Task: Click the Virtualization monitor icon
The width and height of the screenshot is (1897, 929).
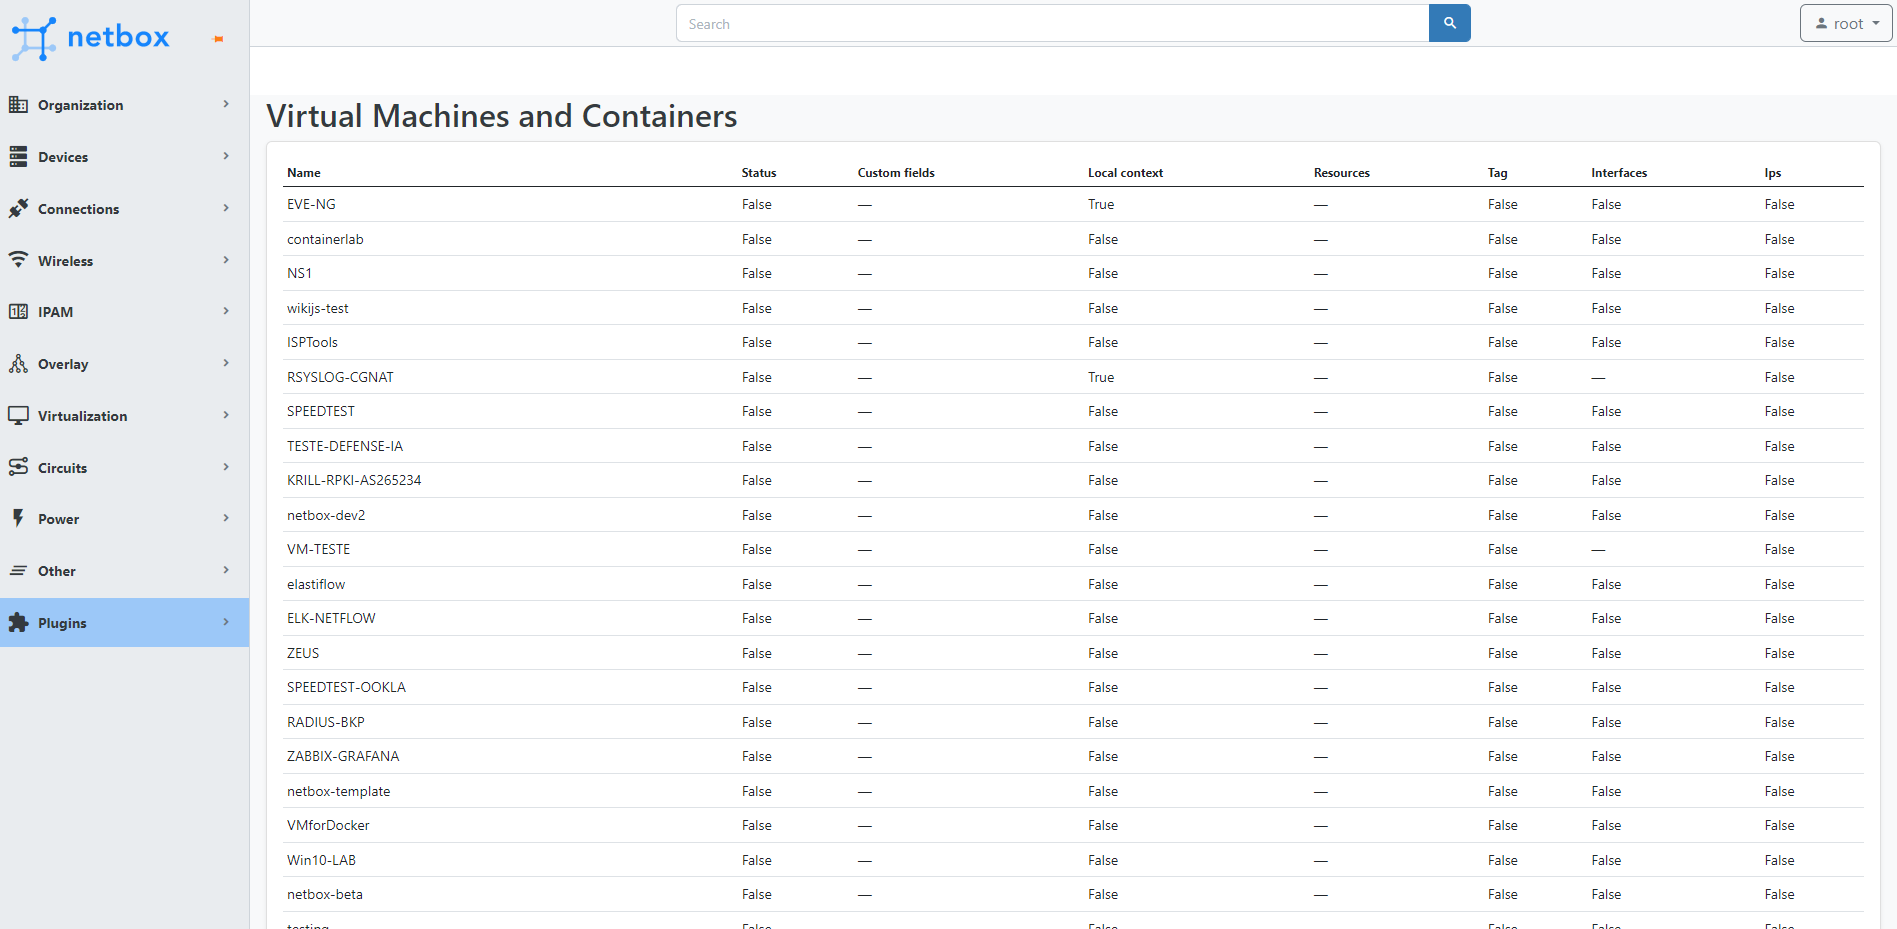Action: pyautogui.click(x=18, y=415)
